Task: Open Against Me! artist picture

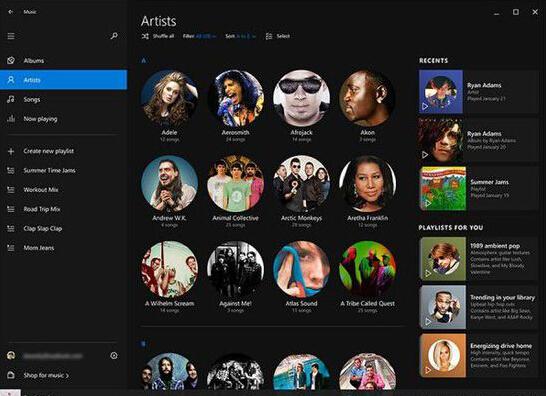Action: pos(236,269)
